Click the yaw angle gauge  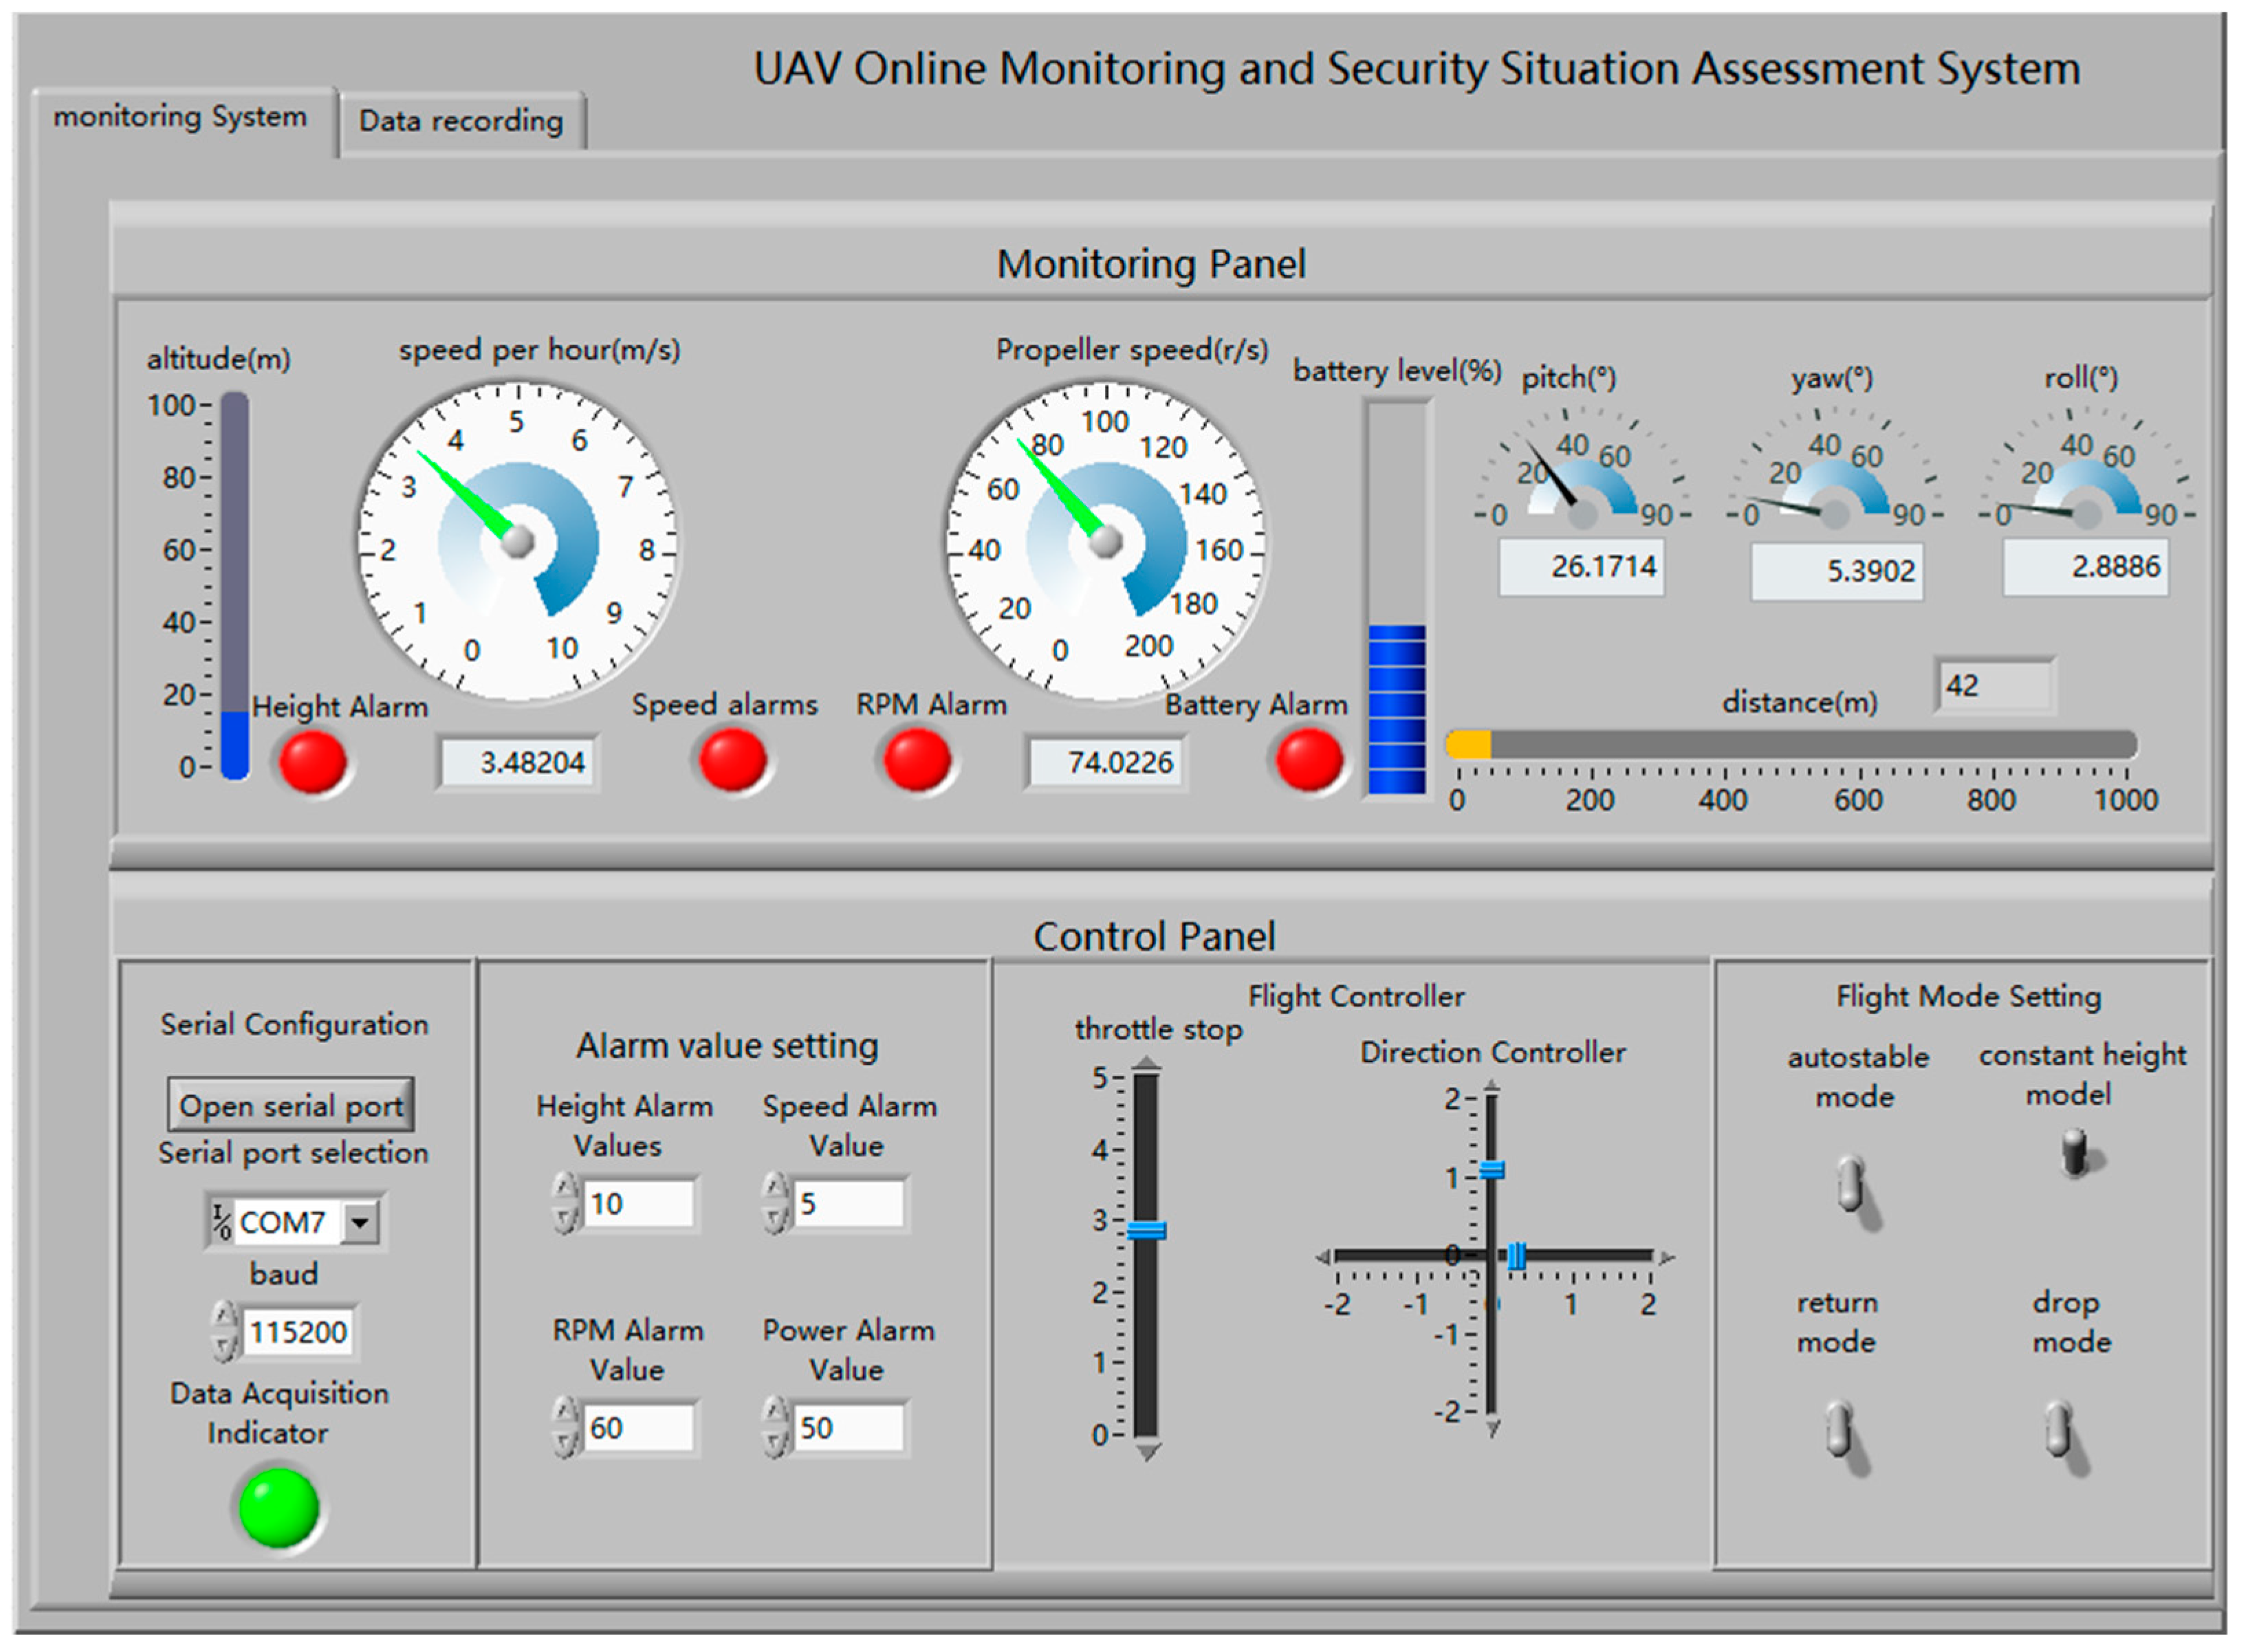pos(1834,480)
